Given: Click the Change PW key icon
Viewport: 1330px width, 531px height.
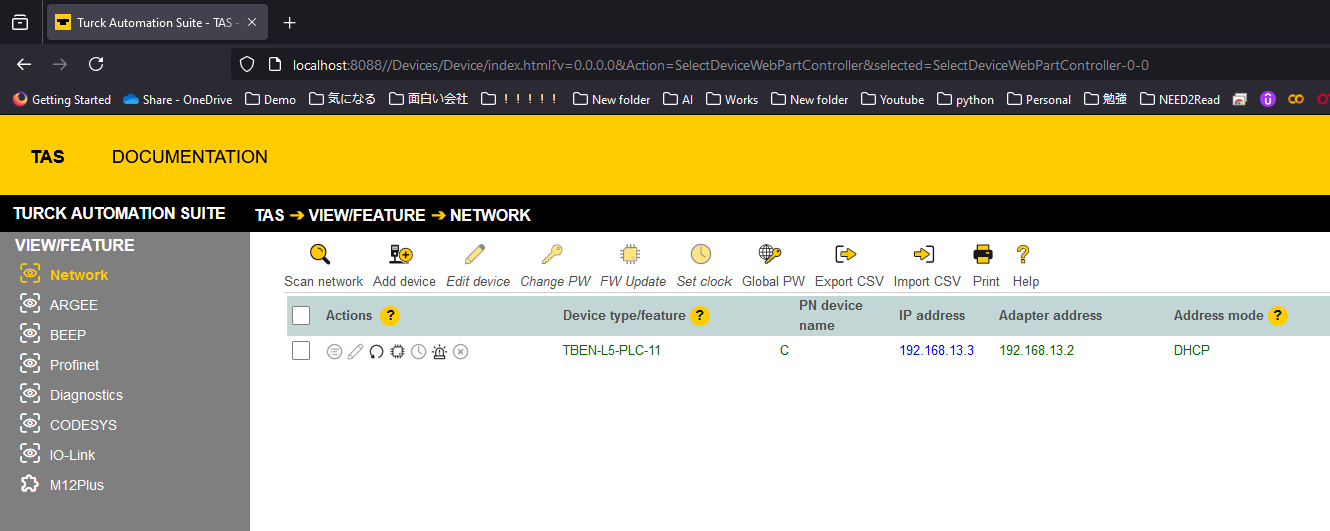Looking at the screenshot, I should pyautogui.click(x=552, y=254).
